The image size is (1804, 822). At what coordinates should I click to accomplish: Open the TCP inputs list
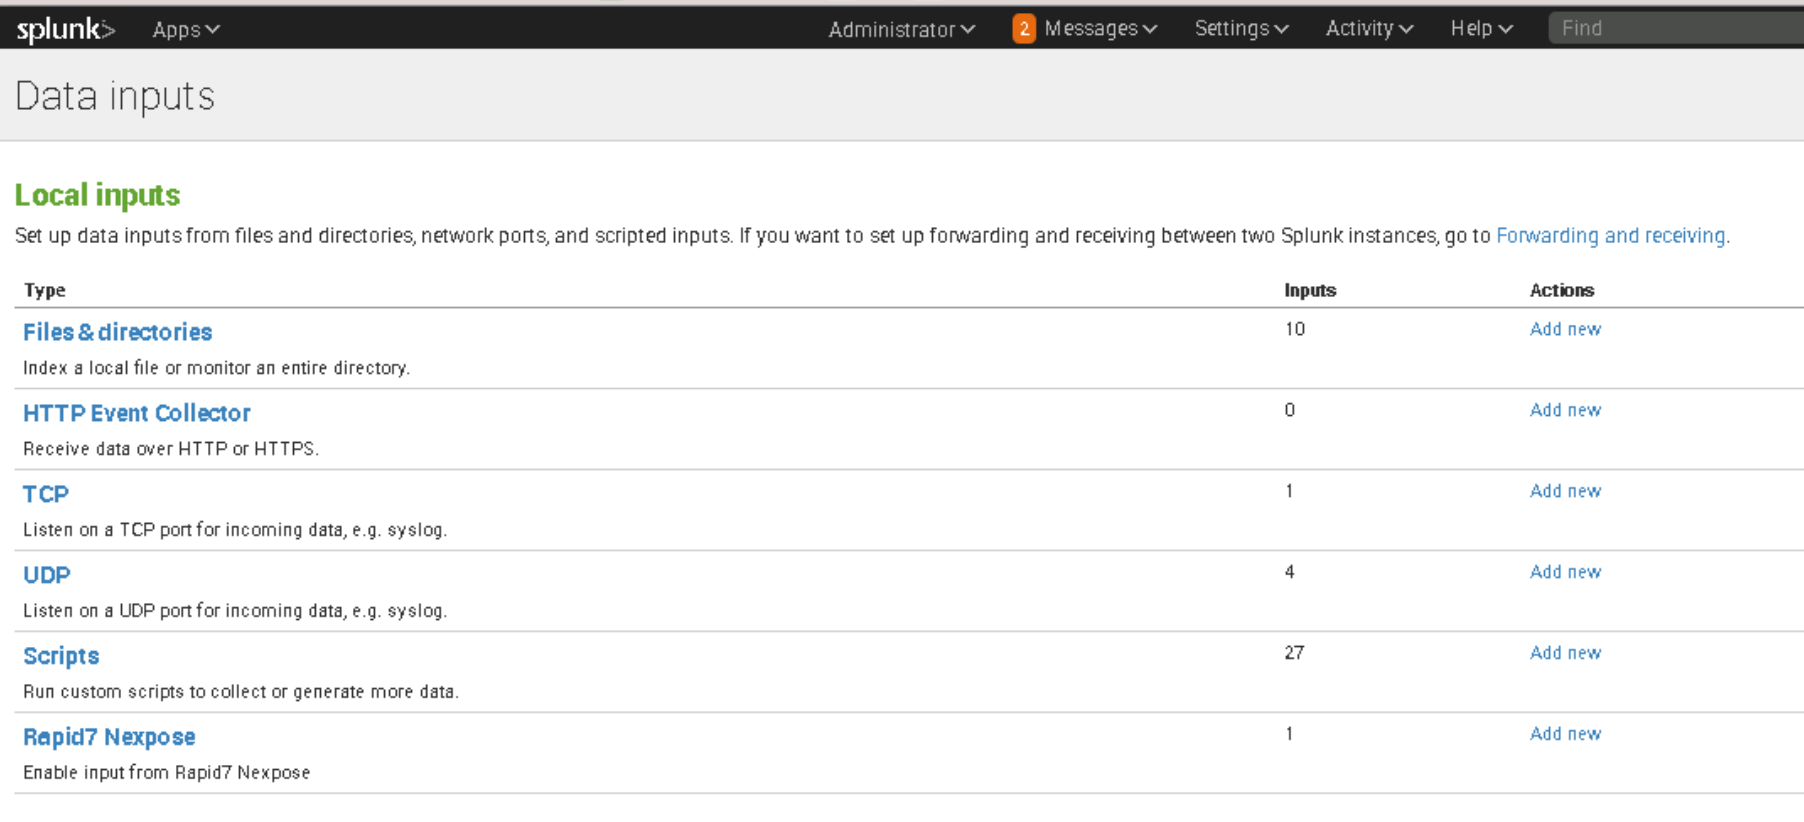coord(46,494)
